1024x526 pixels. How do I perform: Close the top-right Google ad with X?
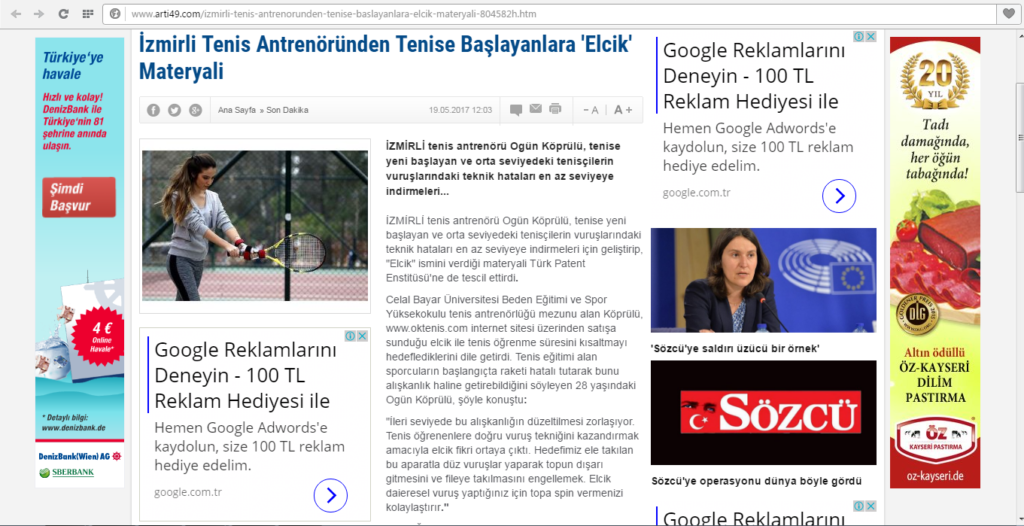[x=871, y=37]
